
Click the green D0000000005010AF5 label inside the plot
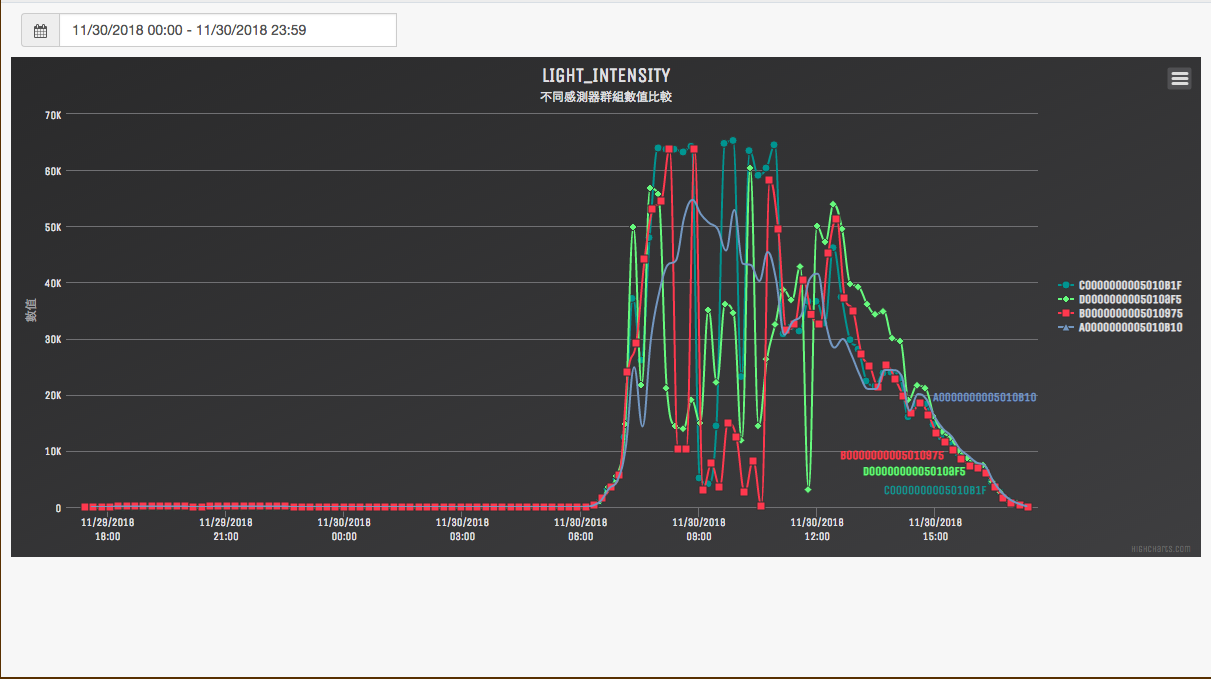(914, 471)
